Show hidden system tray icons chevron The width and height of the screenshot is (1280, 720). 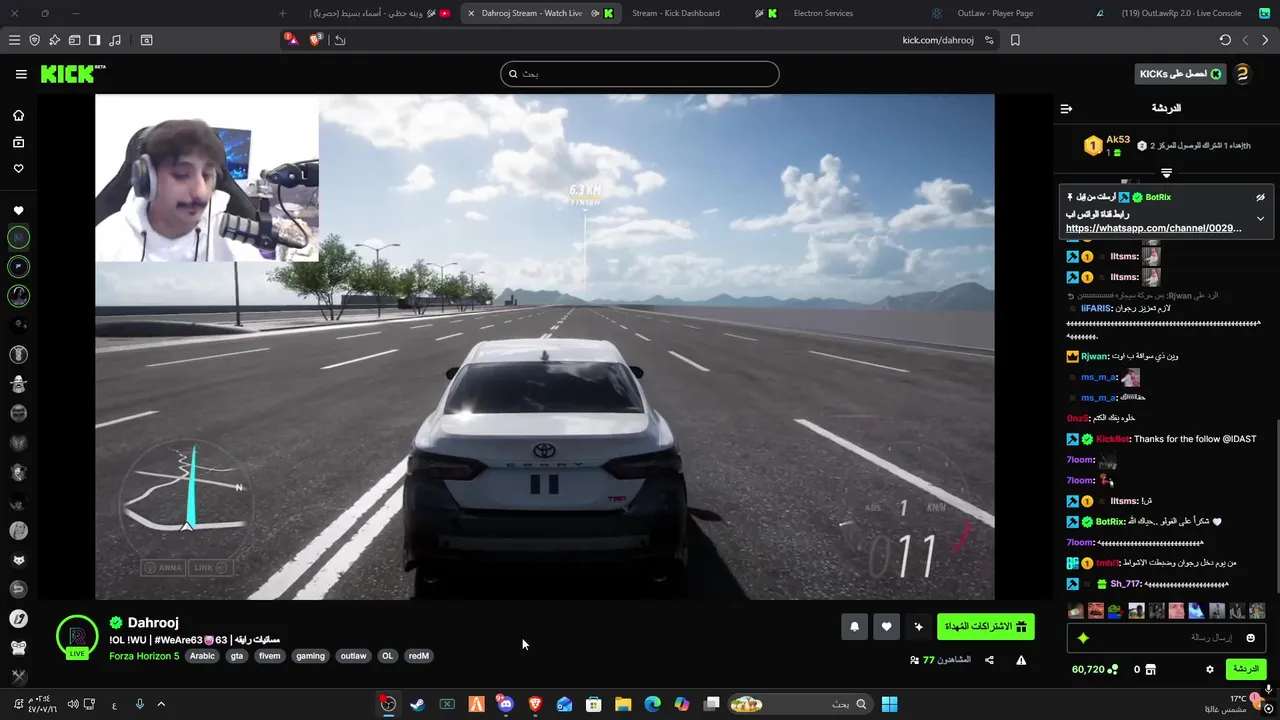click(x=161, y=704)
